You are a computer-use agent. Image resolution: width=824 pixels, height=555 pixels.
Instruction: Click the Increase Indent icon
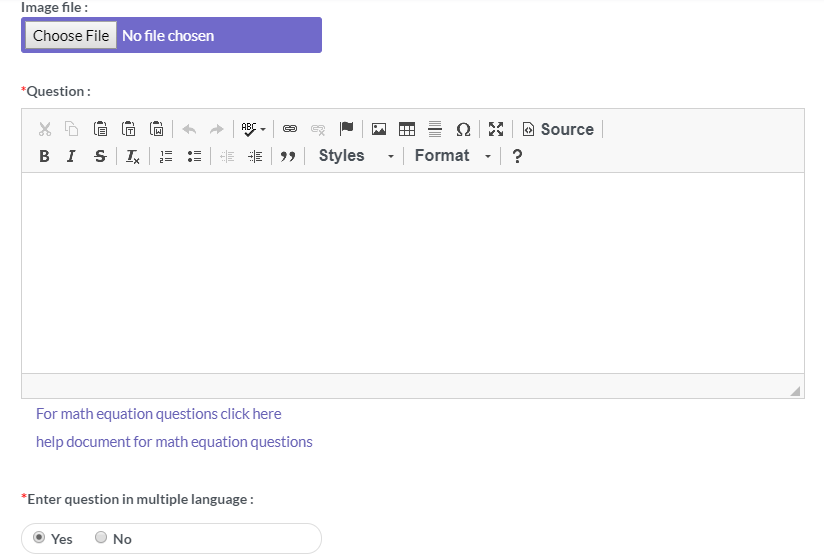pos(255,156)
